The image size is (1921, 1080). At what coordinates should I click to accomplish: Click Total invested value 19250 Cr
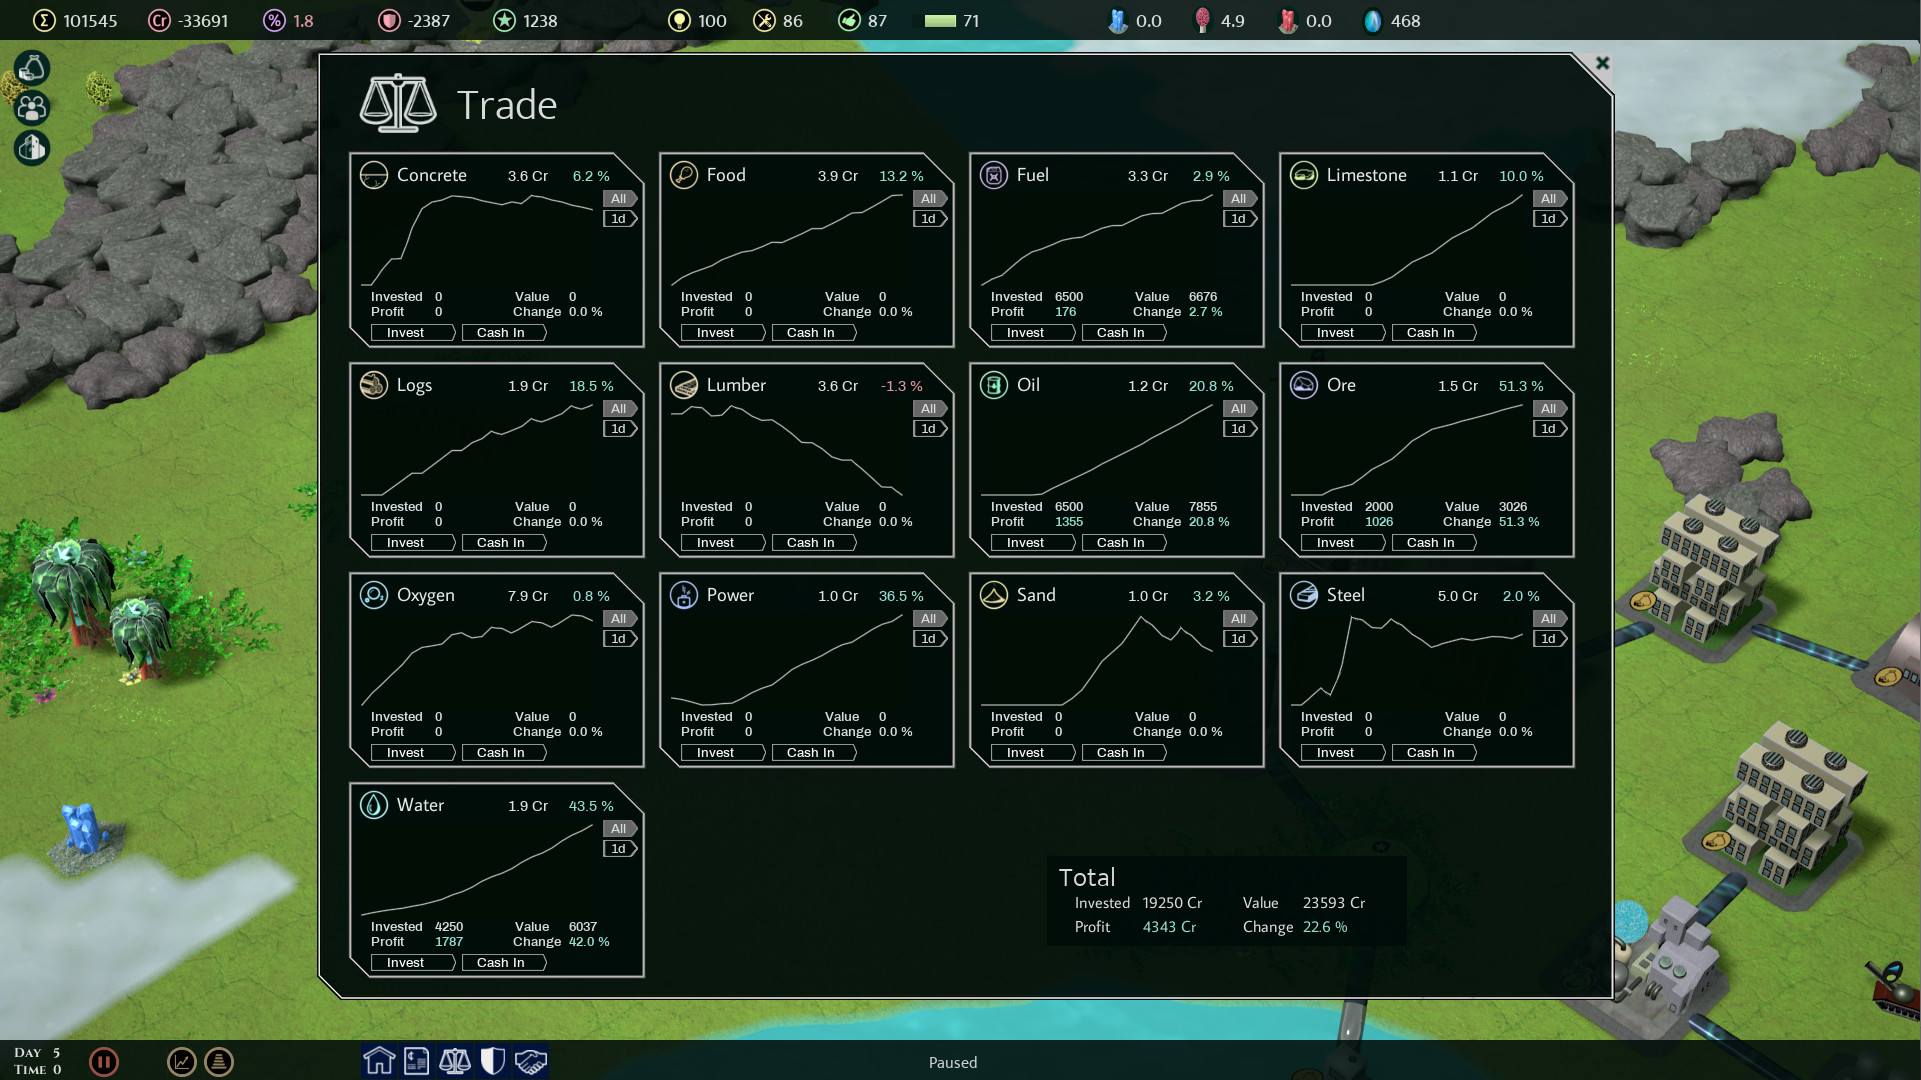(1172, 903)
